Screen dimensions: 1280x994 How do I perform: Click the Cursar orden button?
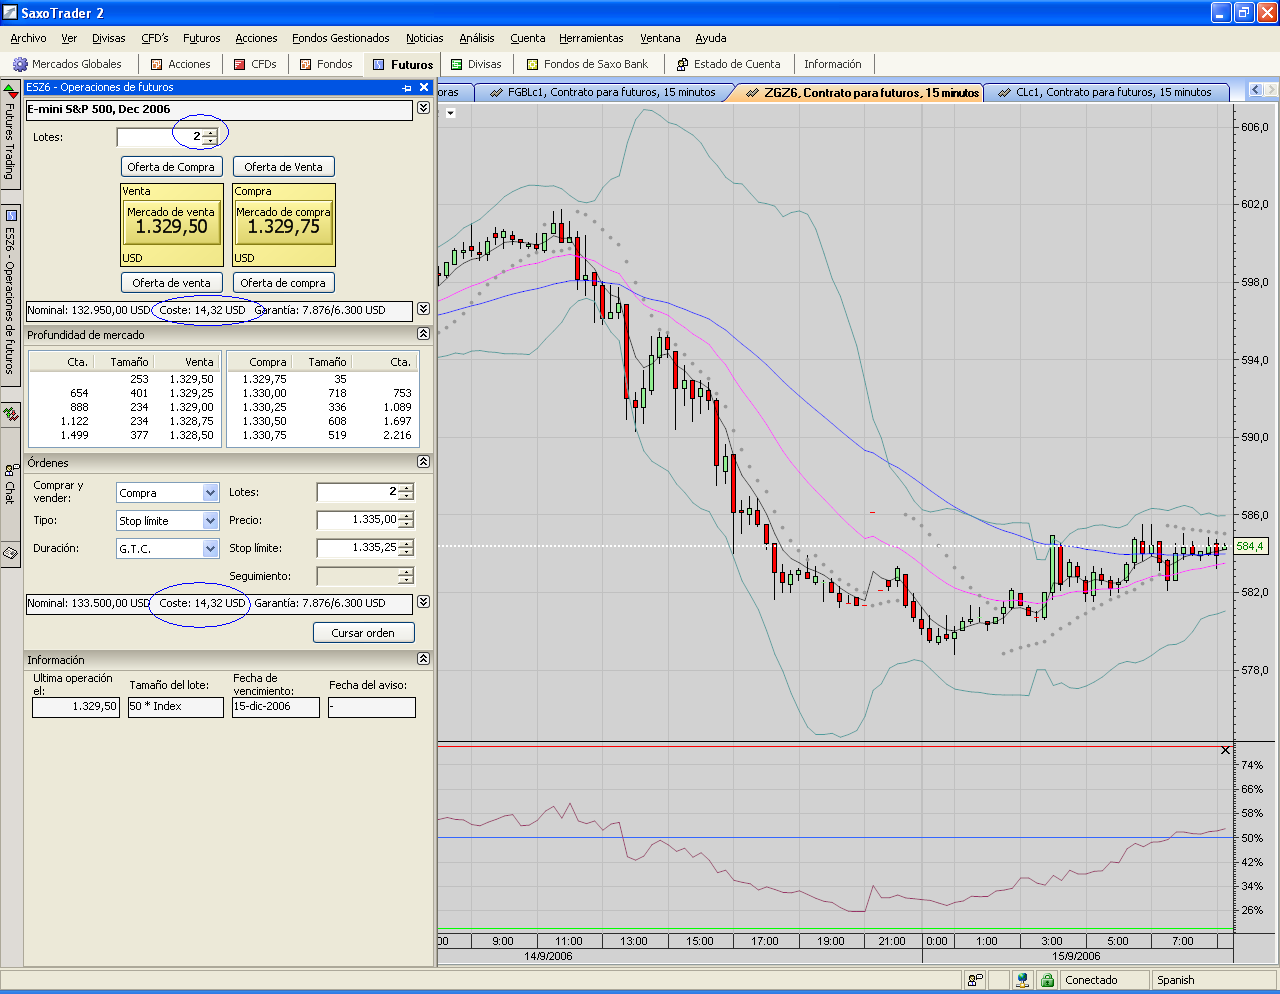click(x=363, y=633)
